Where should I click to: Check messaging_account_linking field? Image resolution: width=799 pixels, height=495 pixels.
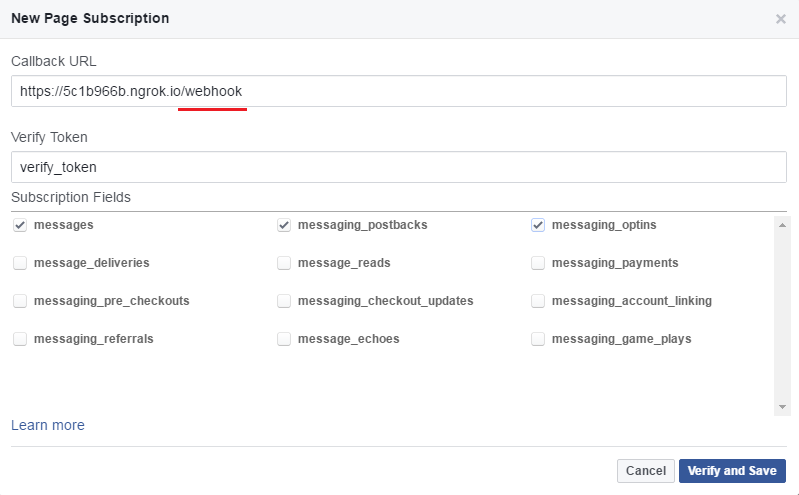[x=538, y=301]
